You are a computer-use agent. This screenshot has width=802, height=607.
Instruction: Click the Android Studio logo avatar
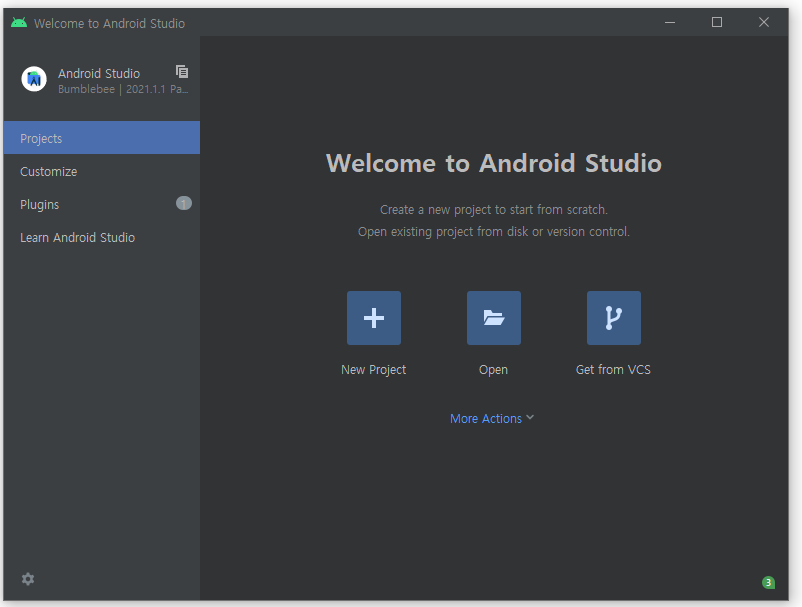pos(34,79)
